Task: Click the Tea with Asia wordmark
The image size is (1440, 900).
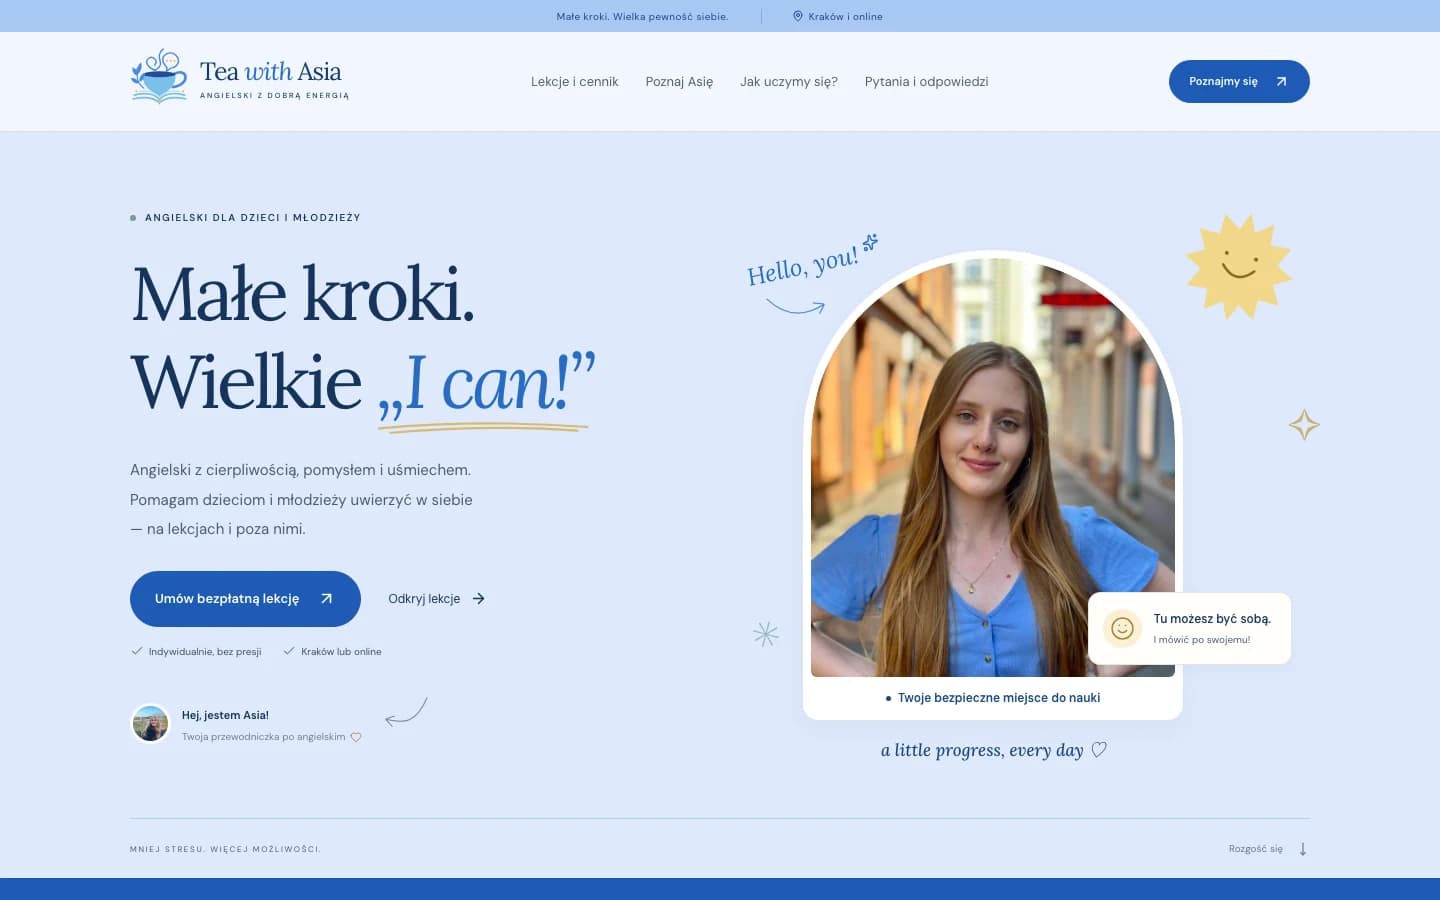Action: tap(271, 71)
